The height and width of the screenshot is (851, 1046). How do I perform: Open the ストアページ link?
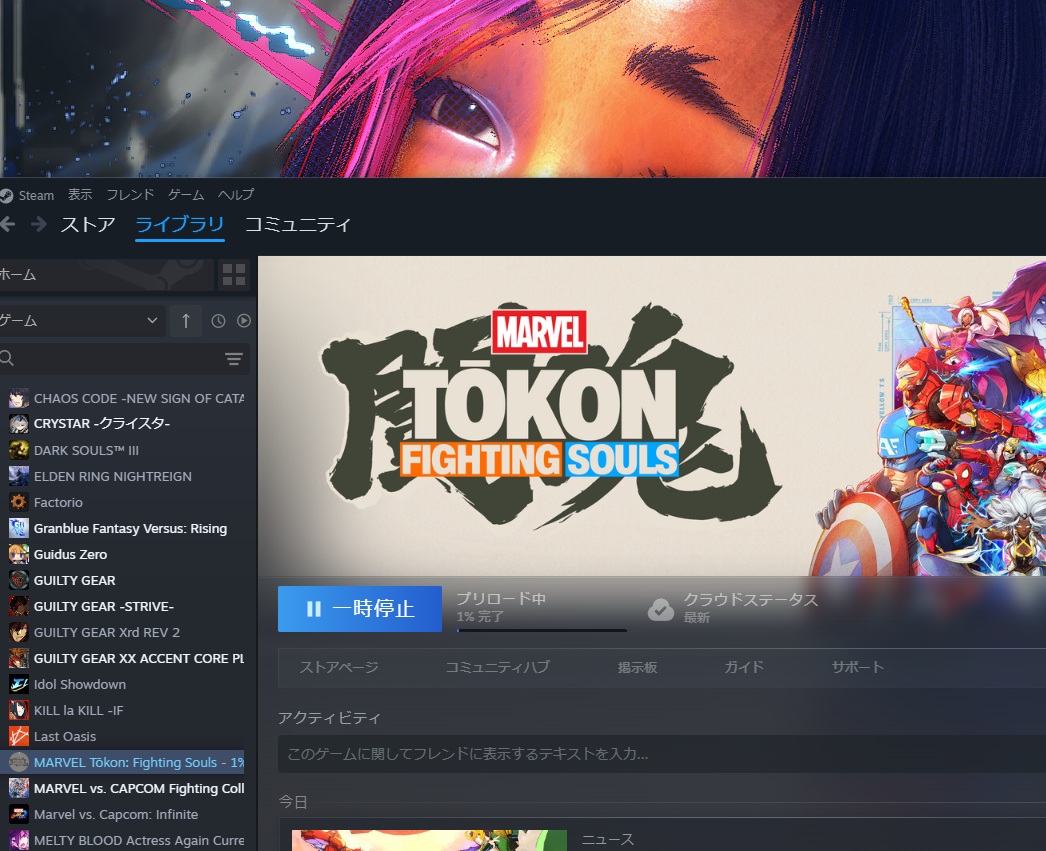tap(339, 667)
